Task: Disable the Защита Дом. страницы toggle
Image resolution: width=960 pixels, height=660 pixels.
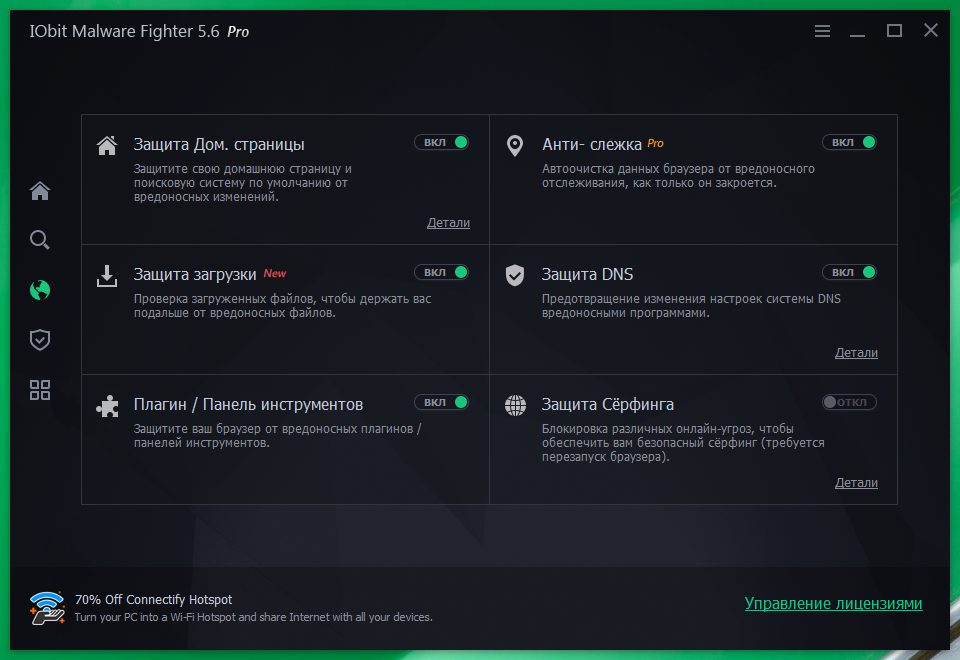Action: pyautogui.click(x=441, y=142)
